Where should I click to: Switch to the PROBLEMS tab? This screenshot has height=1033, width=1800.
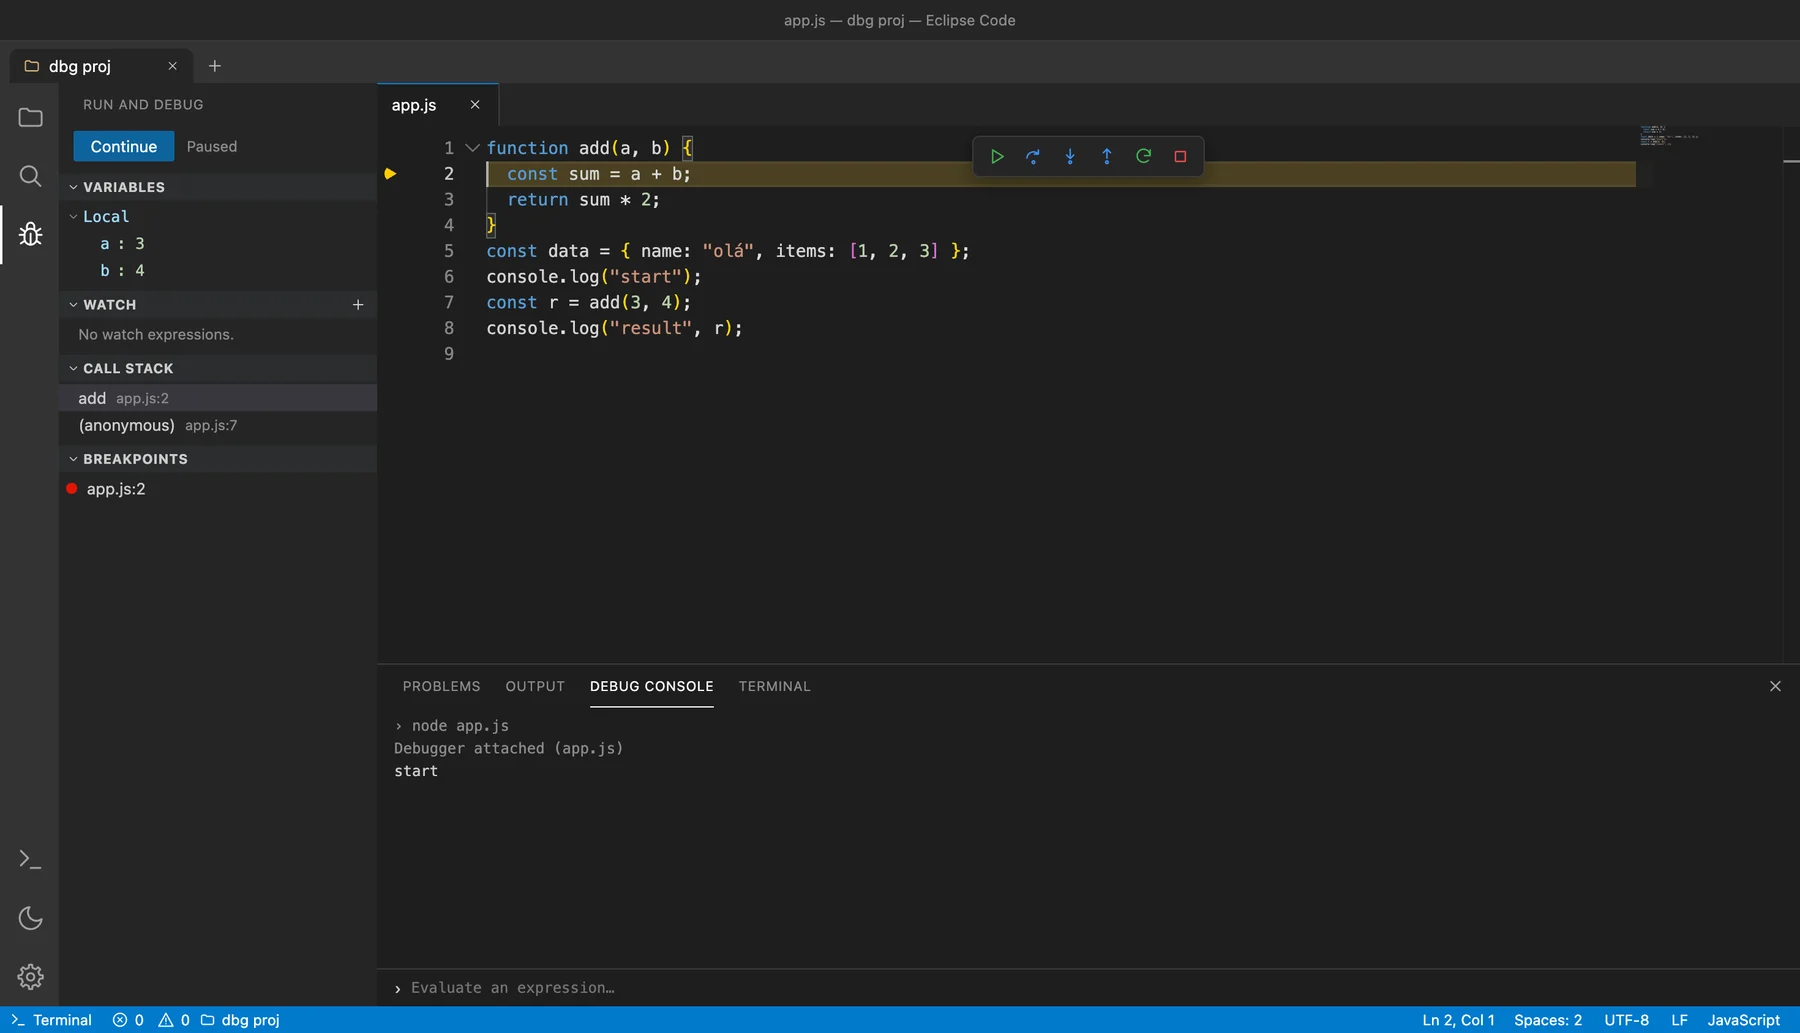coord(441,686)
